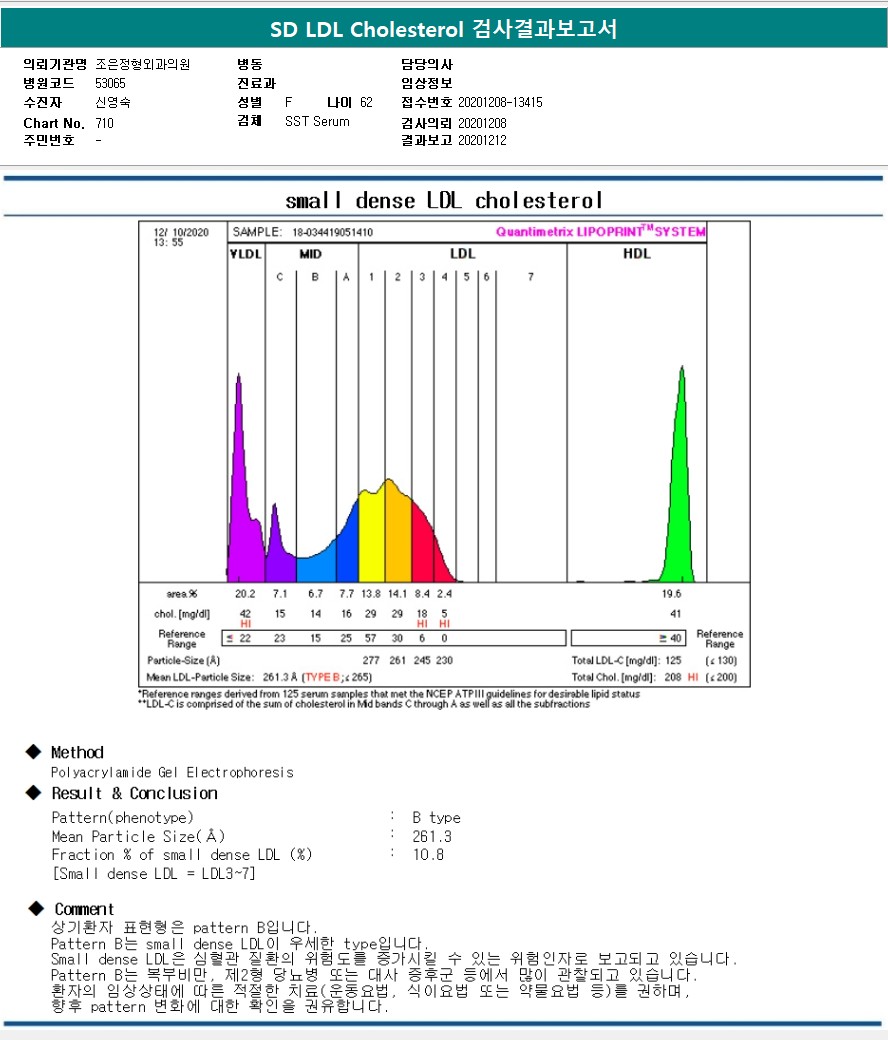Screen dimensions: 888x1040
Task: Click the 'Method' section heading
Action: tap(78, 752)
